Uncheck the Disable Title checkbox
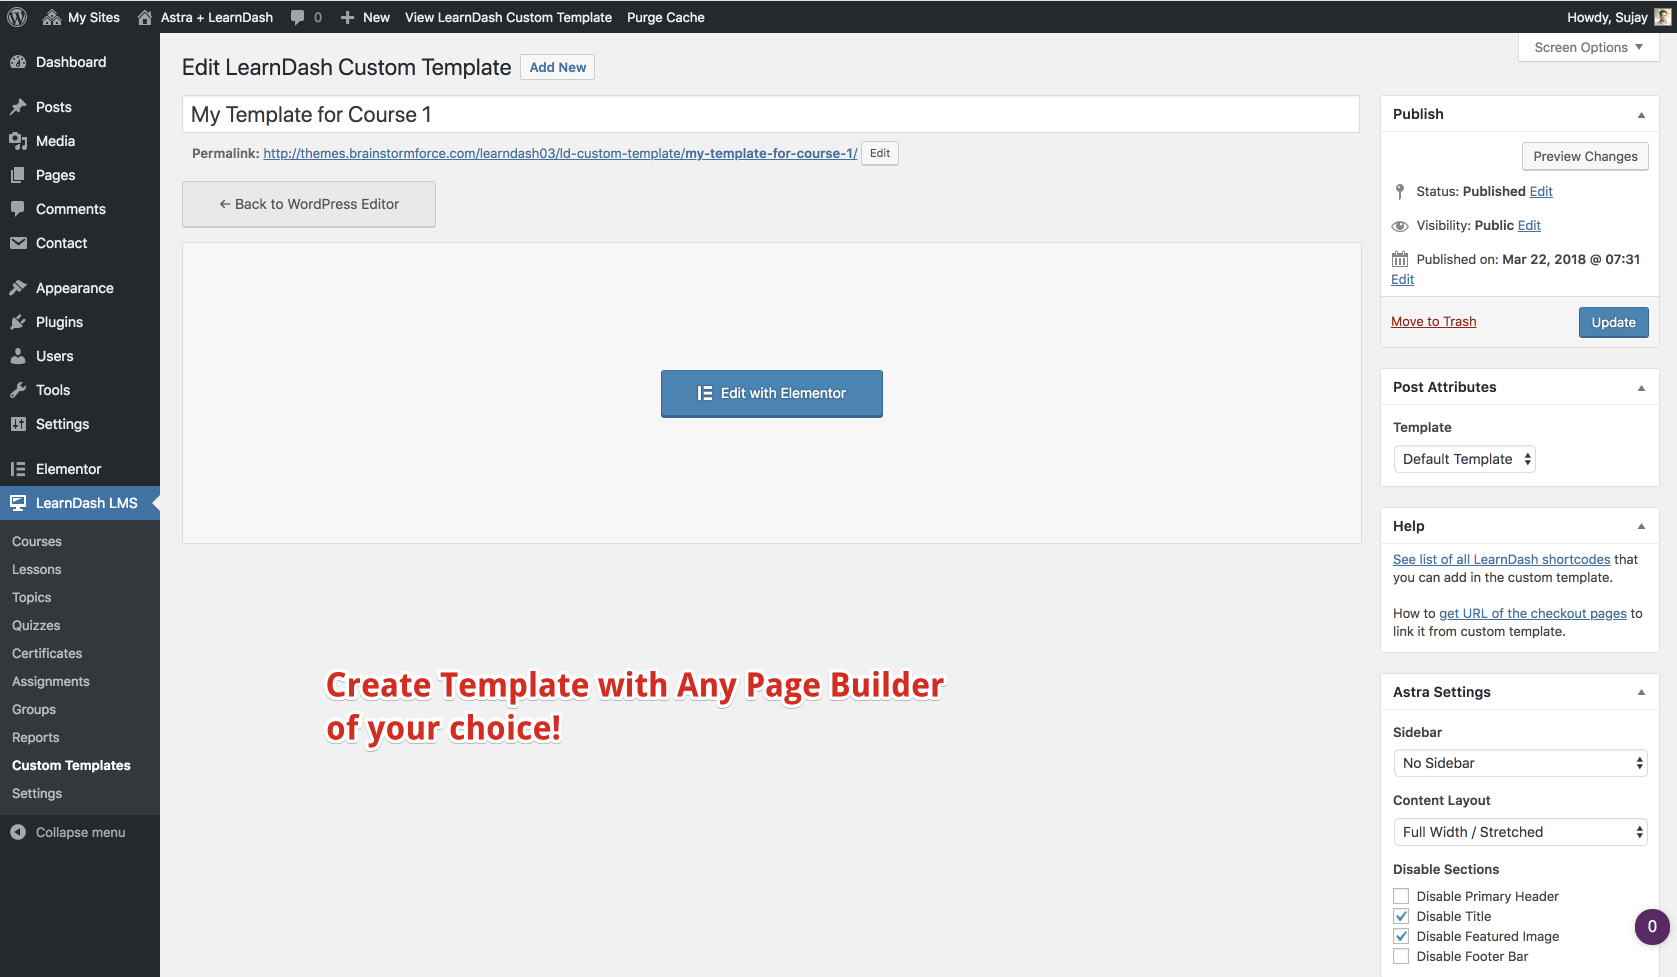Screen dimensions: 1677x977 tap(1401, 916)
